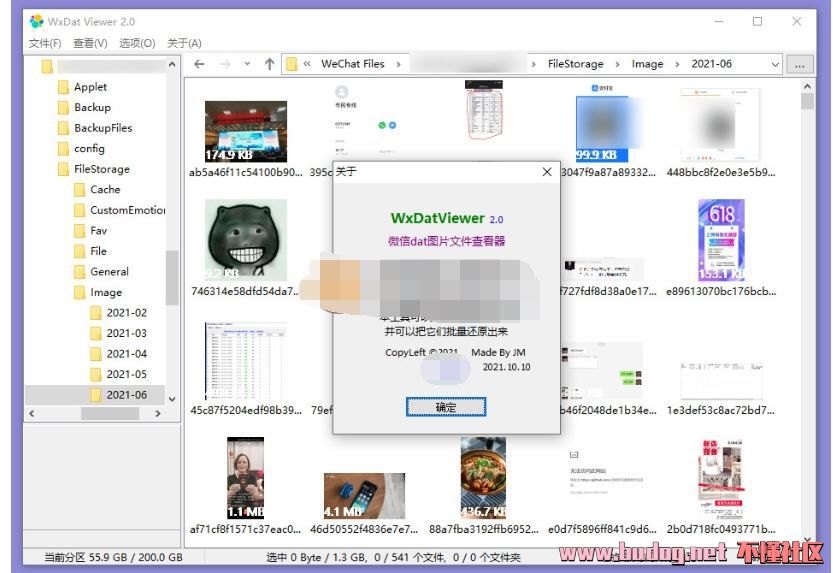
Task: Click the 当前分区 55.9 GB status text
Action: point(113,557)
